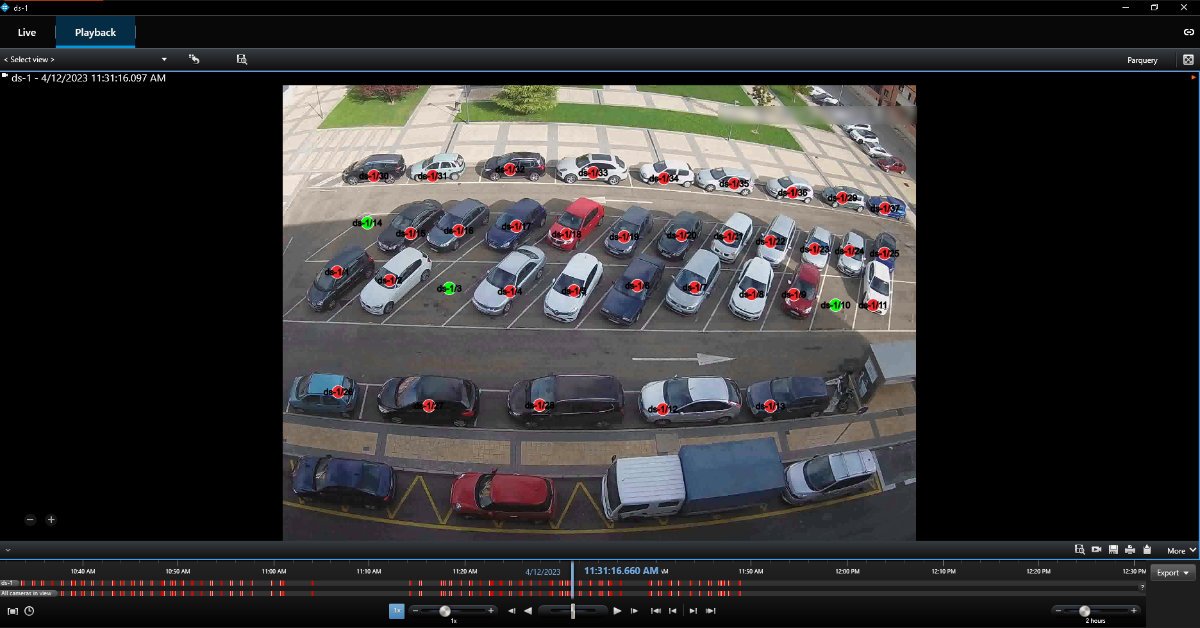The height and width of the screenshot is (628, 1200).
Task: Switch to the Live tab
Action: (x=27, y=33)
